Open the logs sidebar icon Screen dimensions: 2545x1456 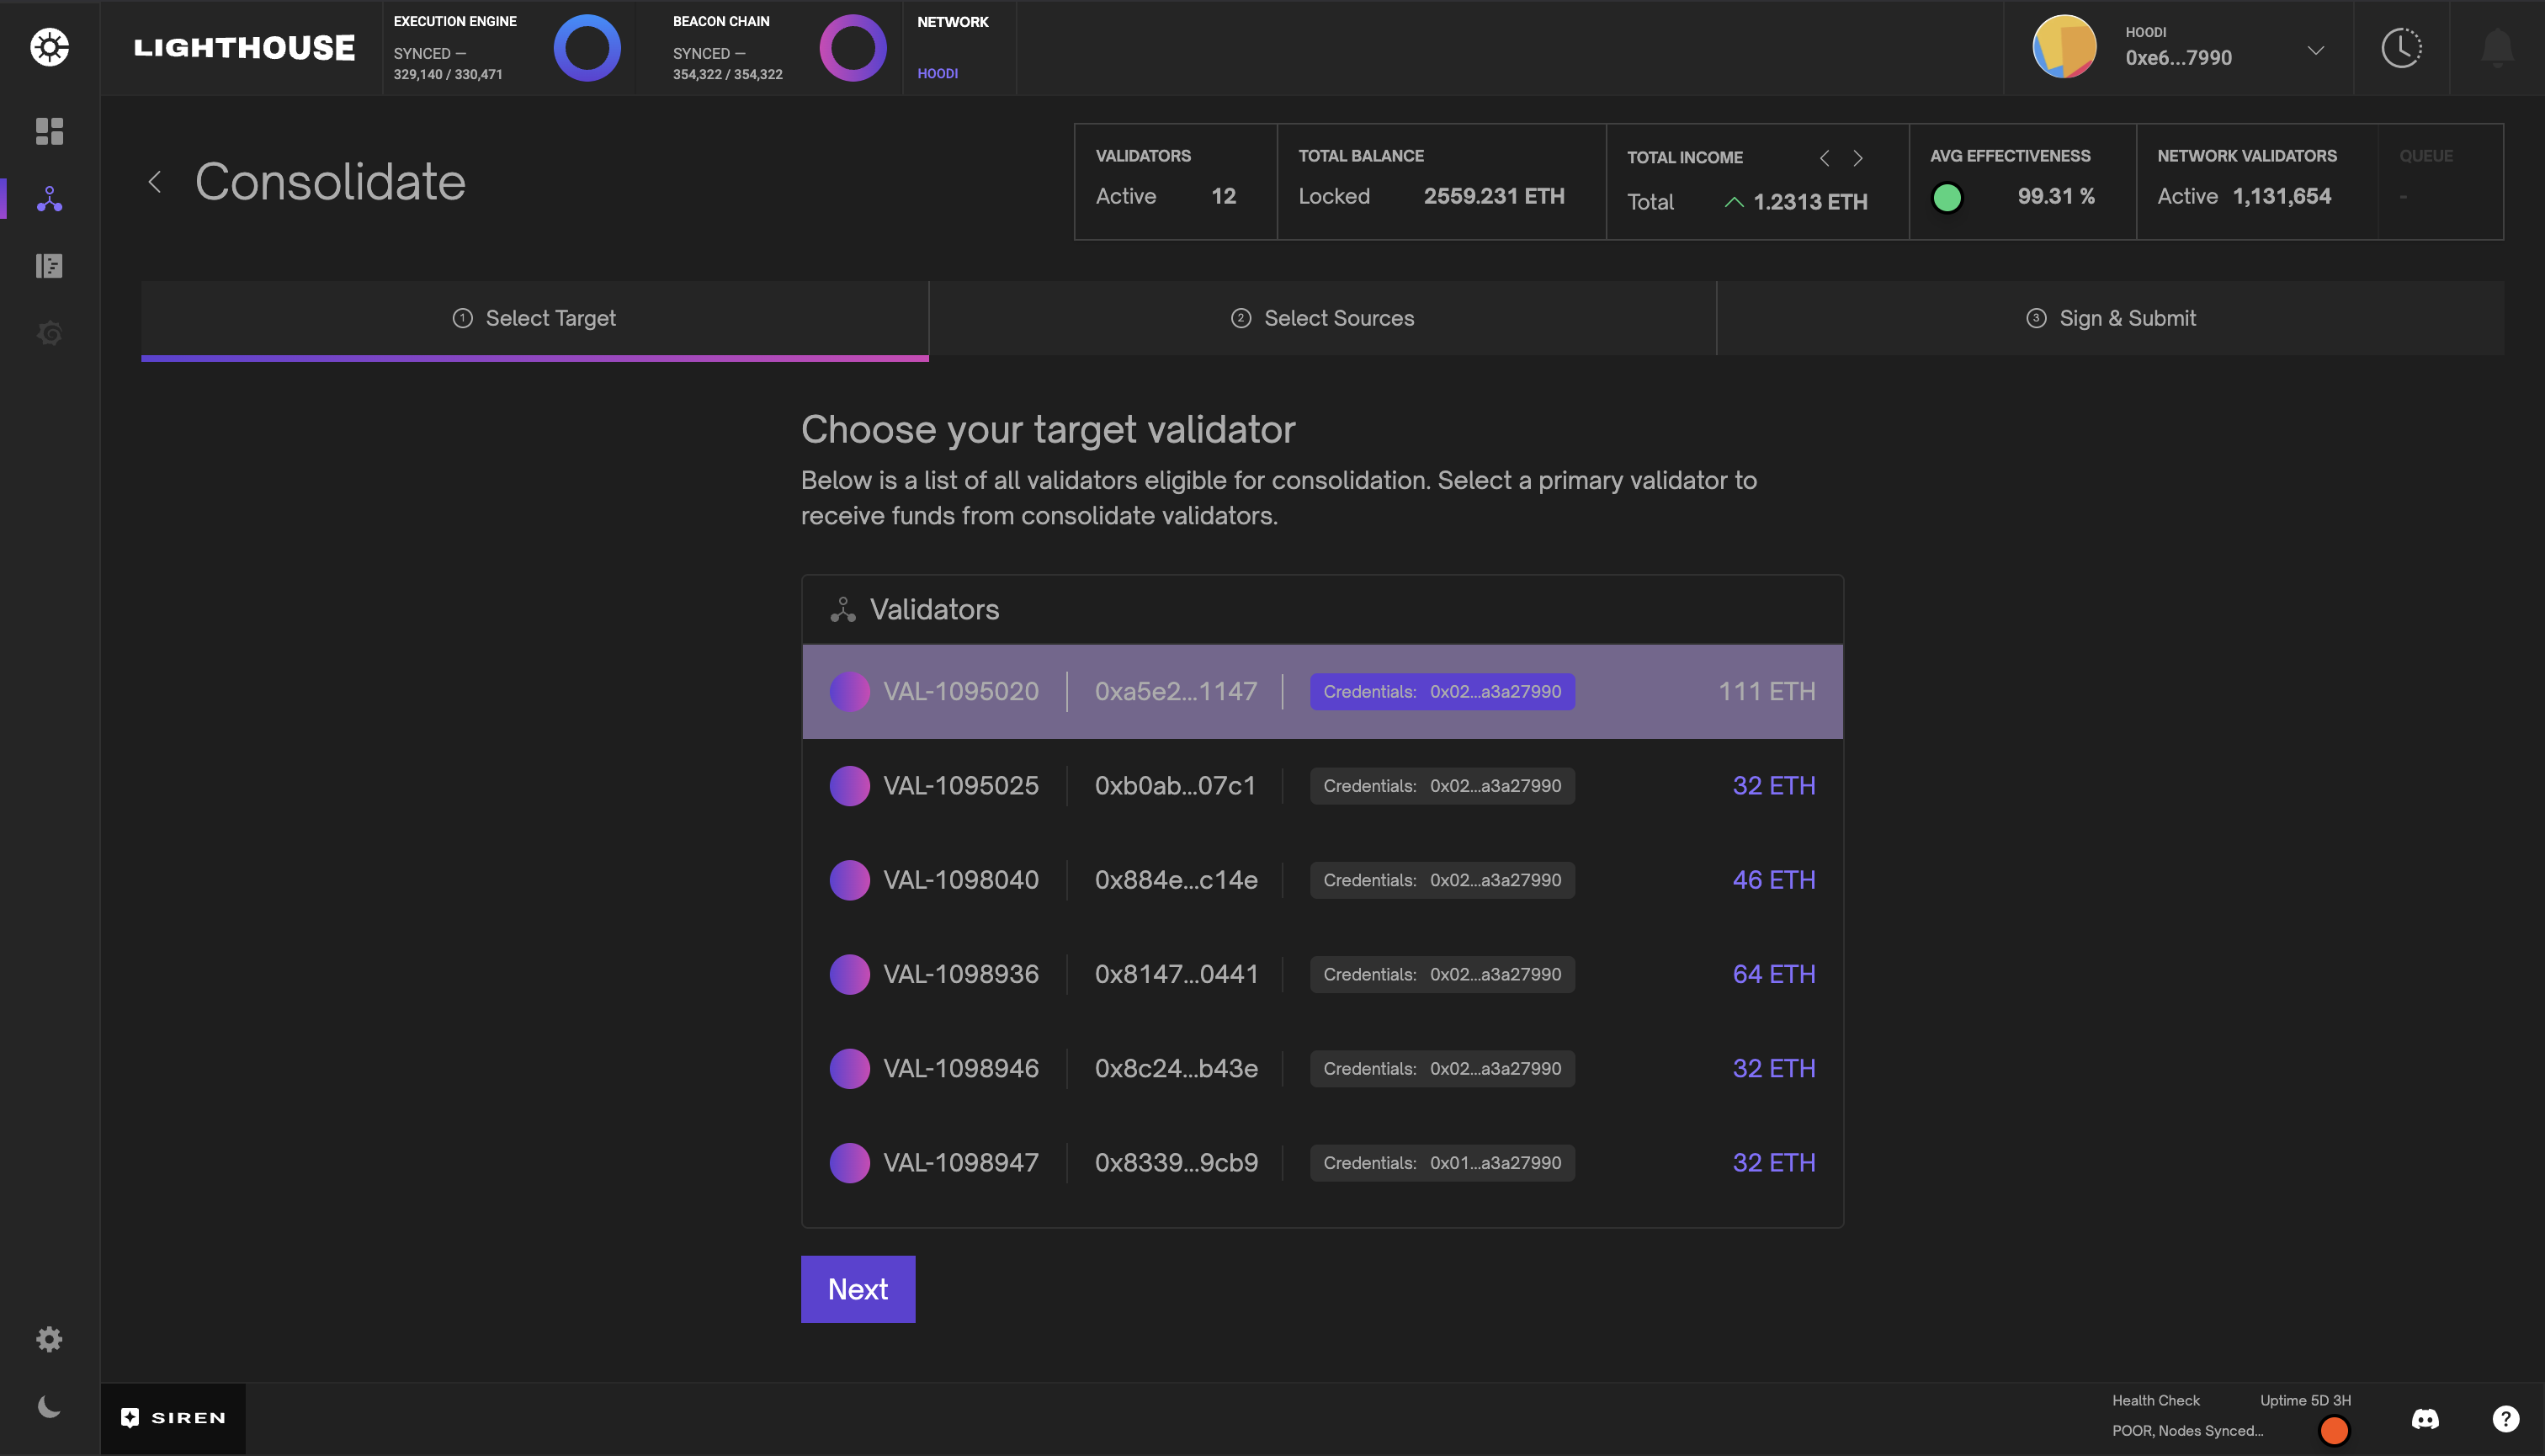(x=49, y=265)
